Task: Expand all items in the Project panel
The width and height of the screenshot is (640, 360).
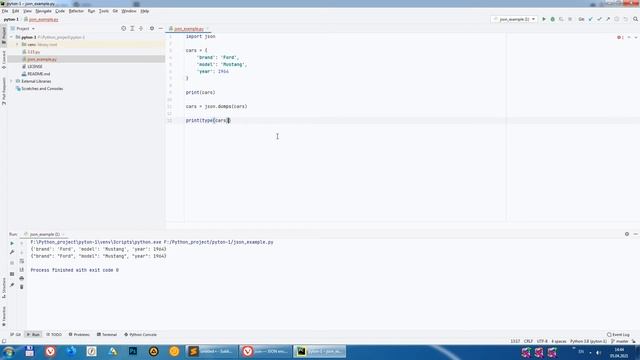Action: click(132, 29)
